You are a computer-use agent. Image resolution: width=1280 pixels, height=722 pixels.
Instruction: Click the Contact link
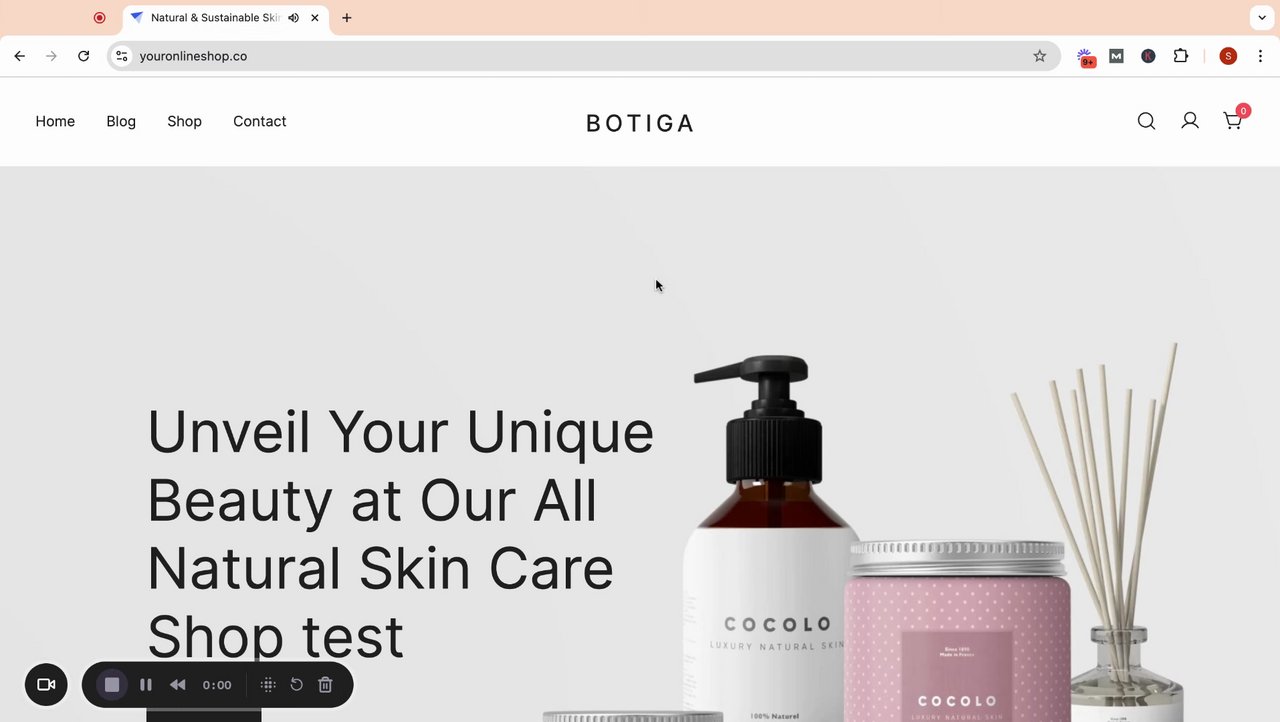[260, 121]
